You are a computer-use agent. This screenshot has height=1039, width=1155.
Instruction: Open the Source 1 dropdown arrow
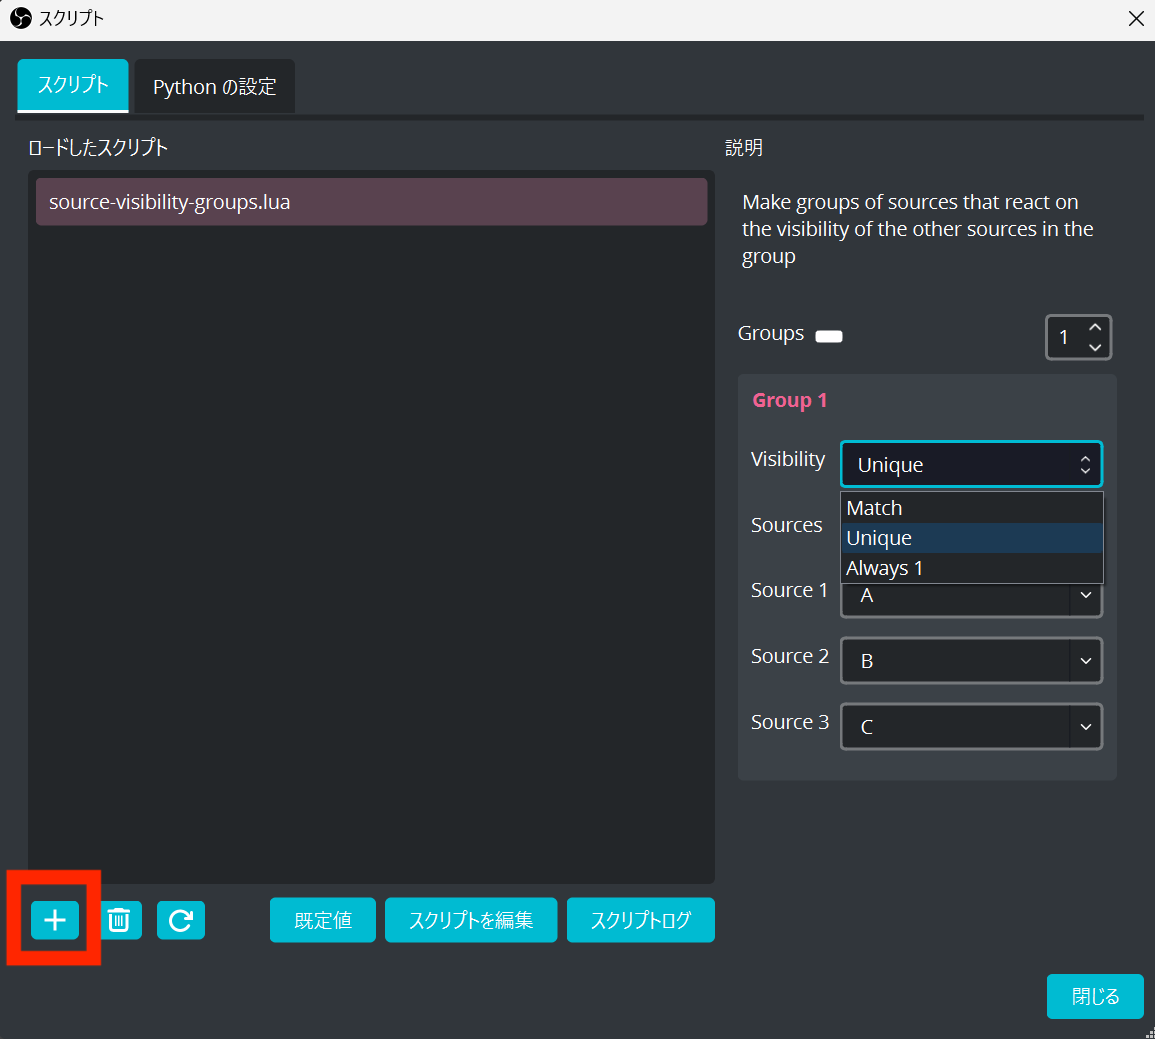1086,597
